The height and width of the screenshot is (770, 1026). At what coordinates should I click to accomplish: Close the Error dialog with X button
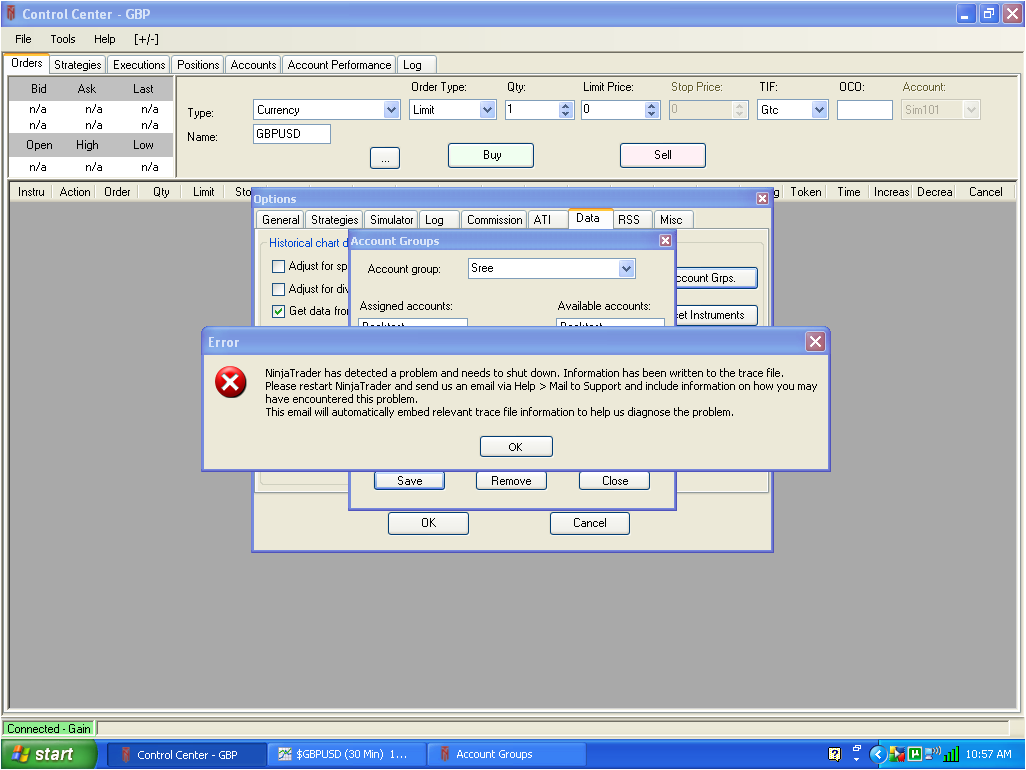(x=815, y=341)
